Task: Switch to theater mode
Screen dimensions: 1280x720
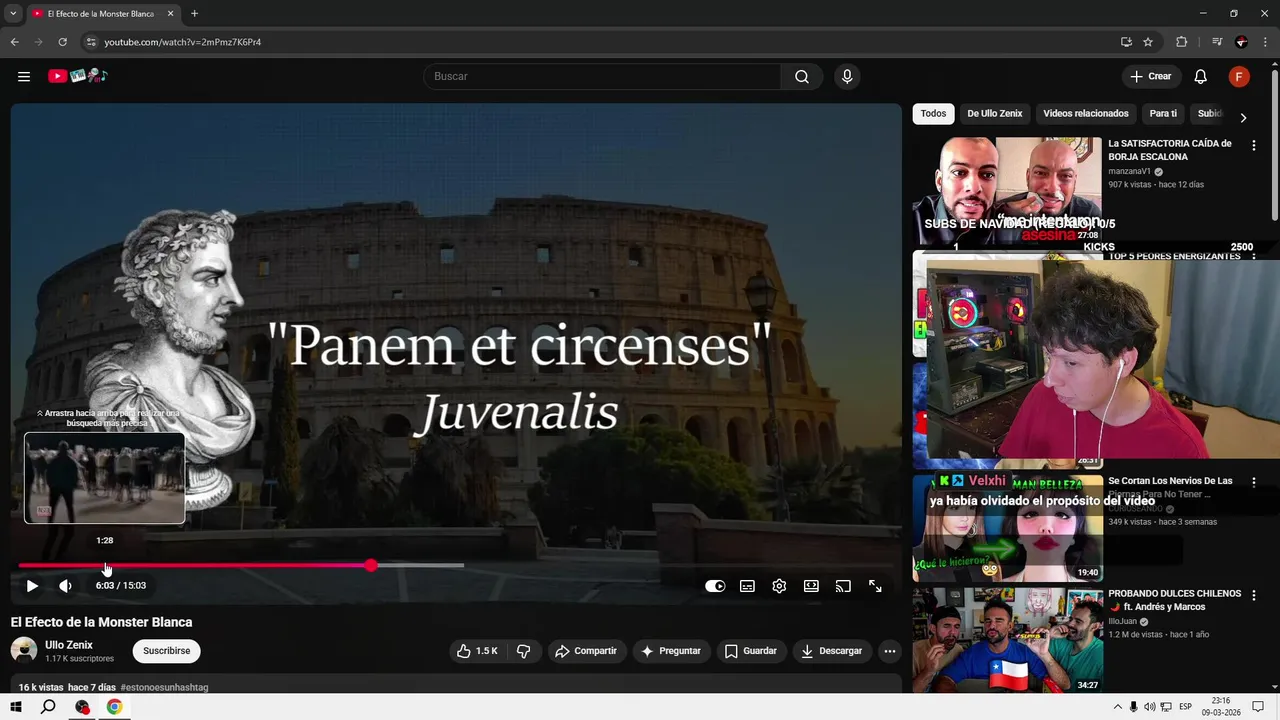Action: click(x=811, y=586)
